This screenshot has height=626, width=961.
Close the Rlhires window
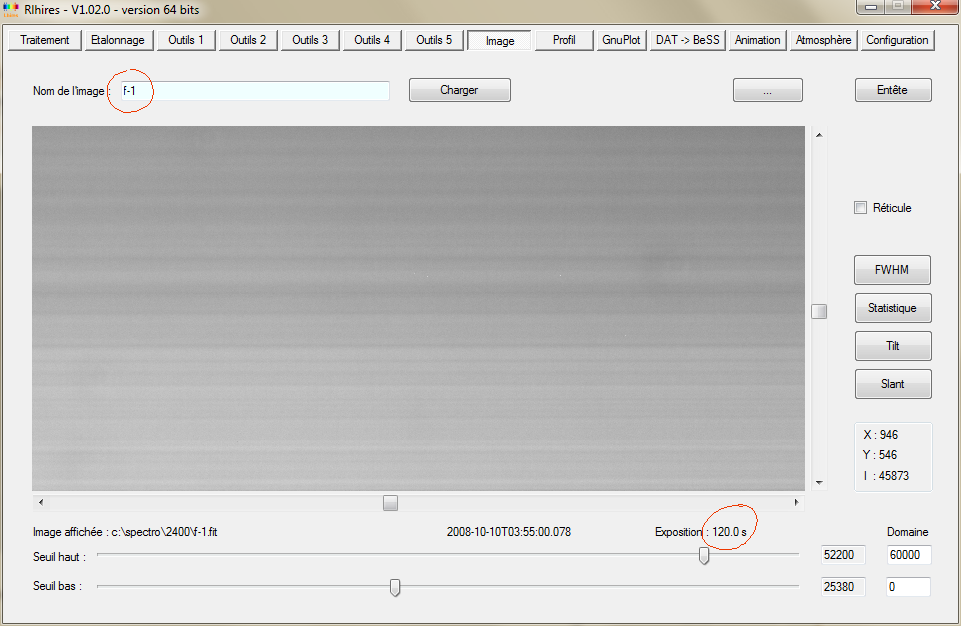[x=935, y=6]
